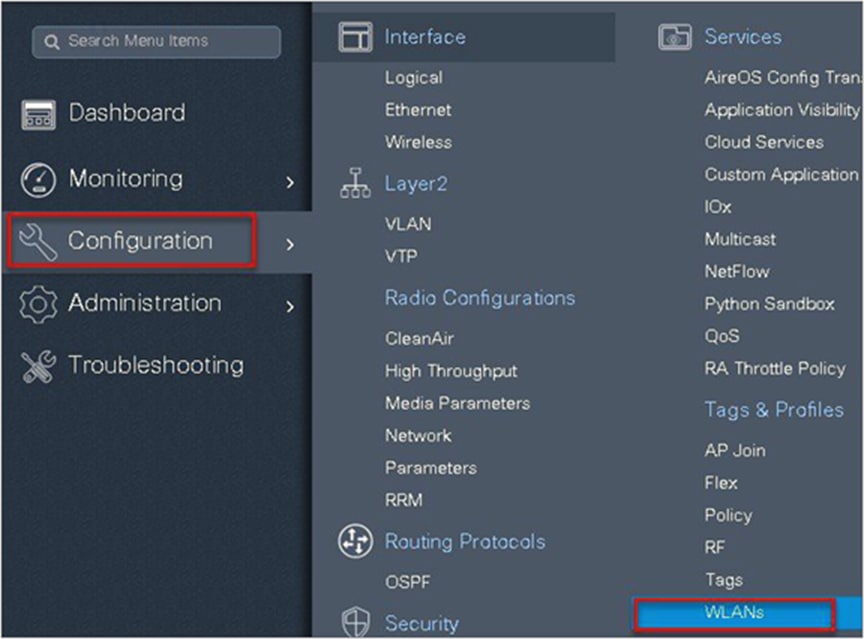The image size is (864, 639).
Task: Select the Services section heading
Action: [x=743, y=37]
